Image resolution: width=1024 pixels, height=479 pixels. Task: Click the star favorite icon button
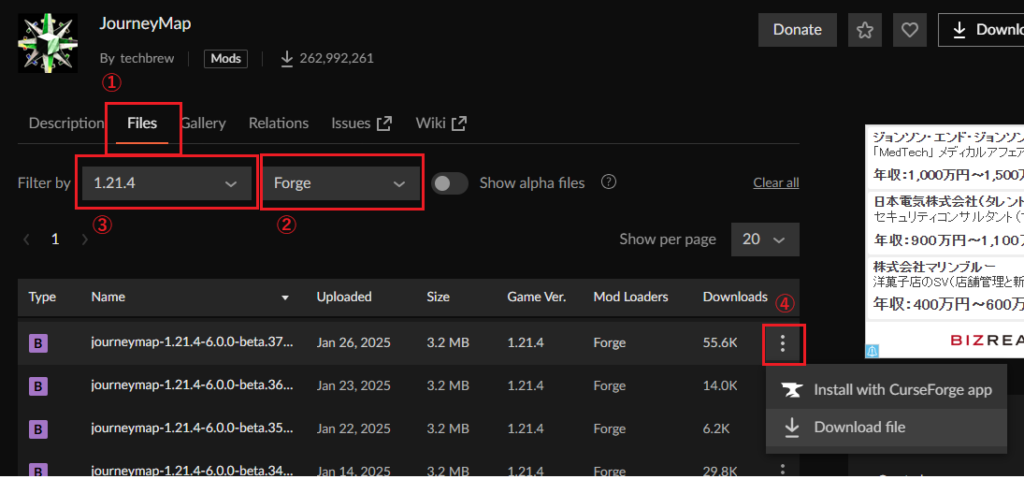[865, 30]
